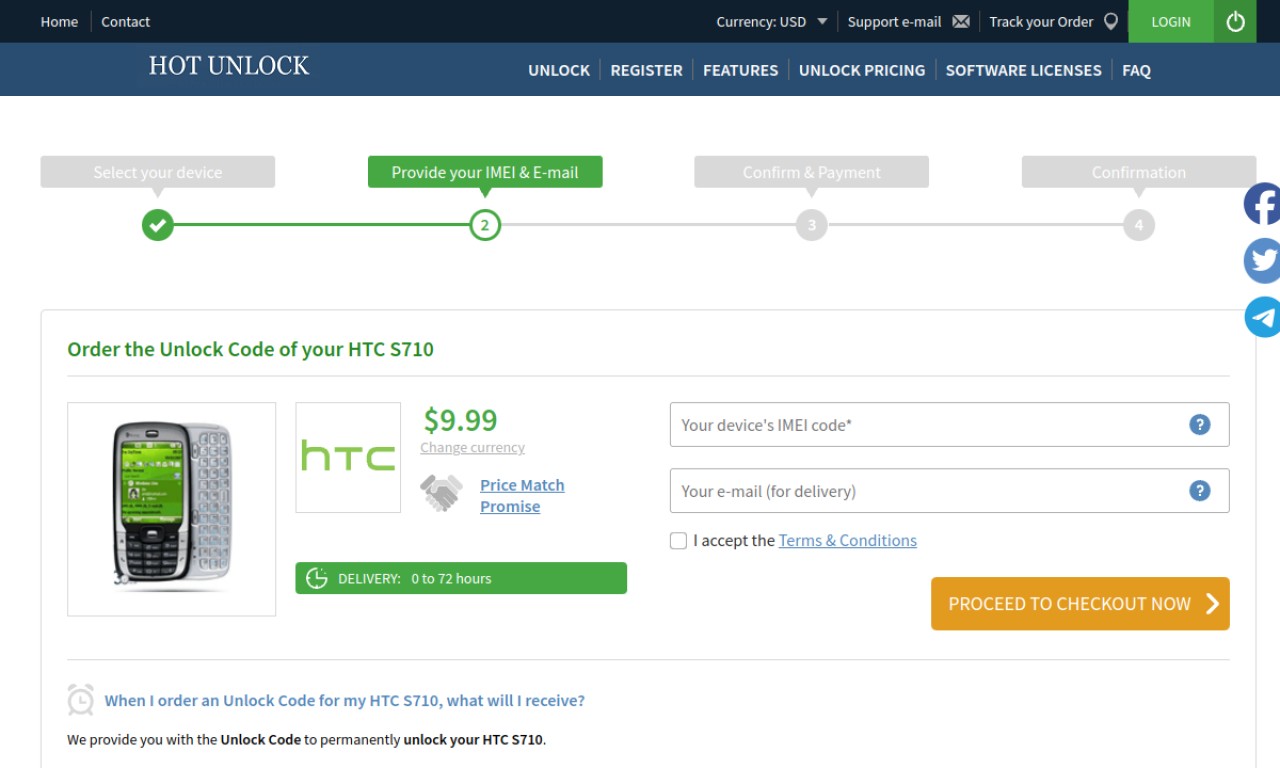Open the UNLOCK PRICING menu item
This screenshot has width=1280, height=768.
862,70
